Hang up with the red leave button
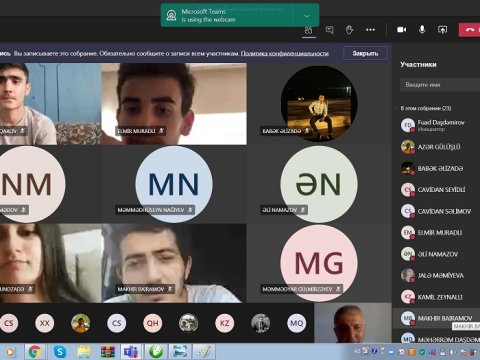 point(469,30)
